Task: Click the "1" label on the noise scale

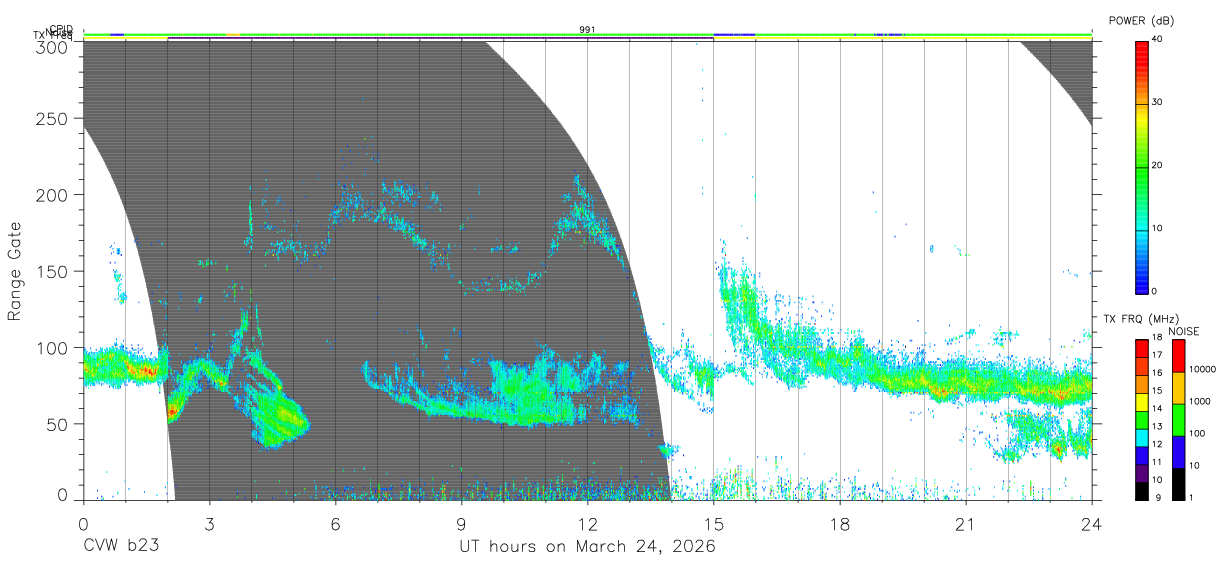Action: [1192, 497]
